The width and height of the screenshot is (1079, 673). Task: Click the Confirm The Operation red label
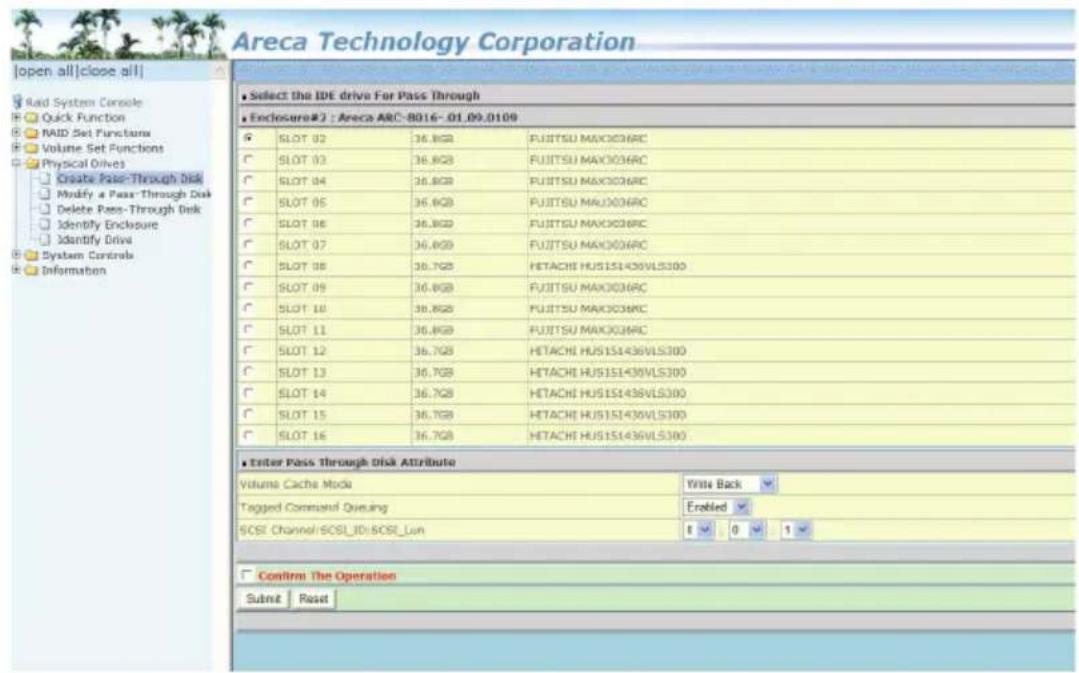327,576
